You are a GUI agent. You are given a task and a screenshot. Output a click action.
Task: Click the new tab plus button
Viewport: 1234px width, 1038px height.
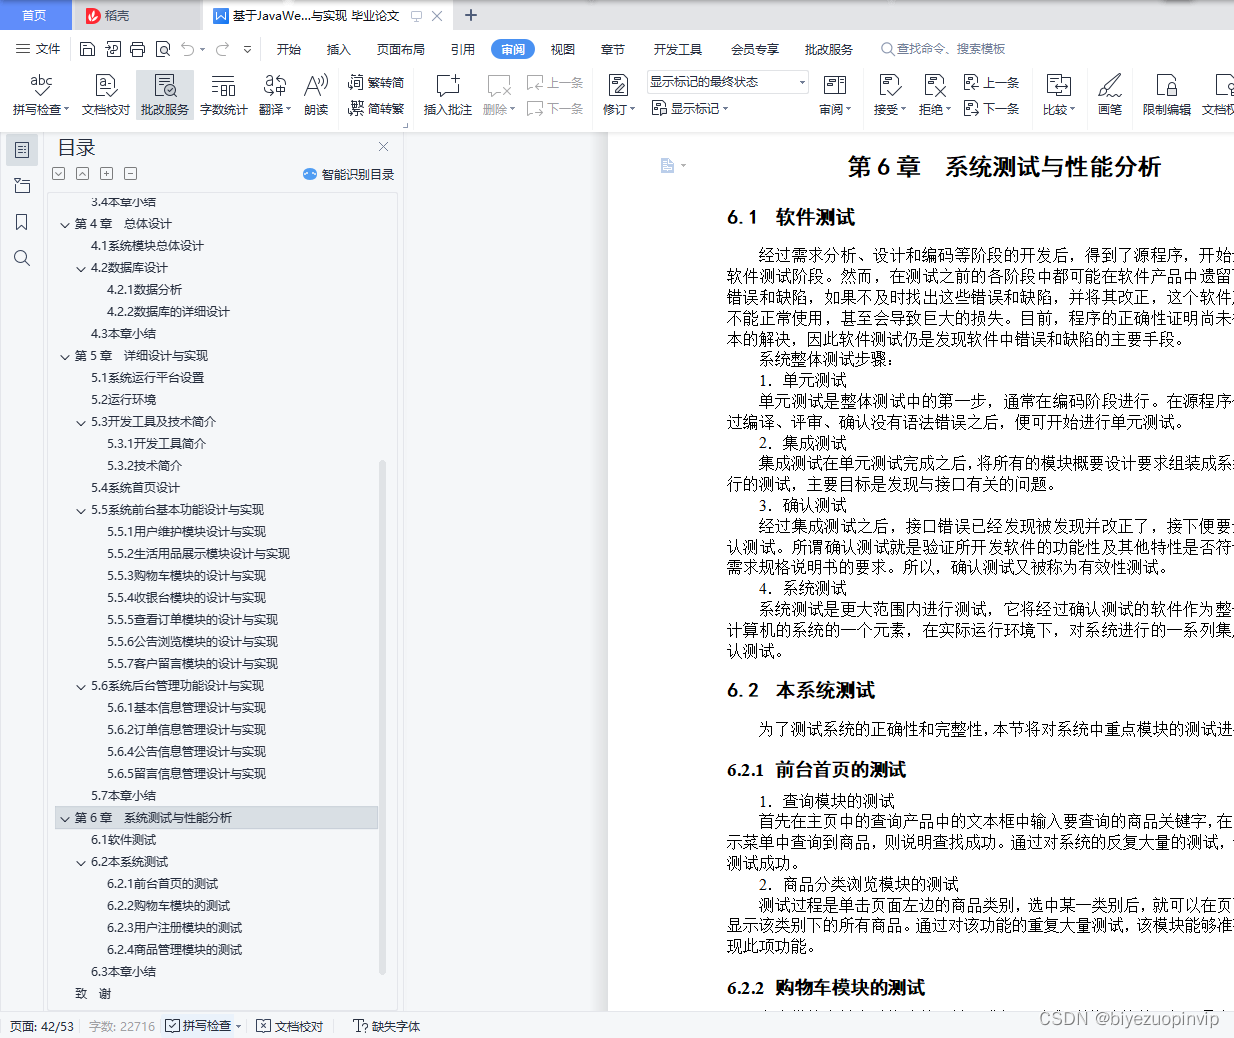[x=471, y=15]
